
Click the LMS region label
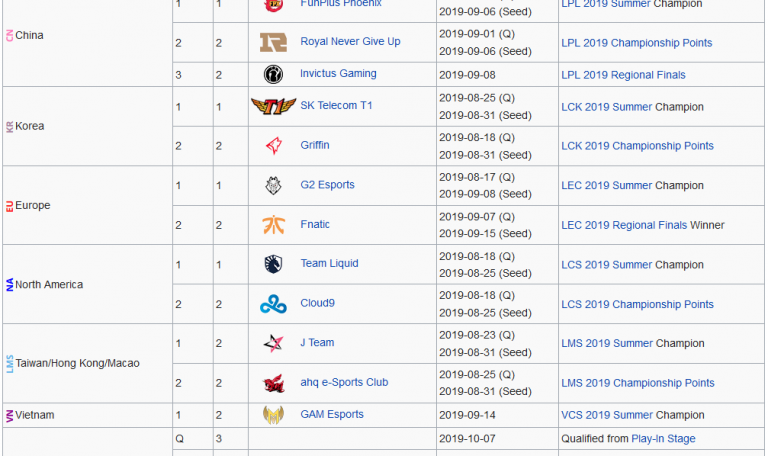10,364
